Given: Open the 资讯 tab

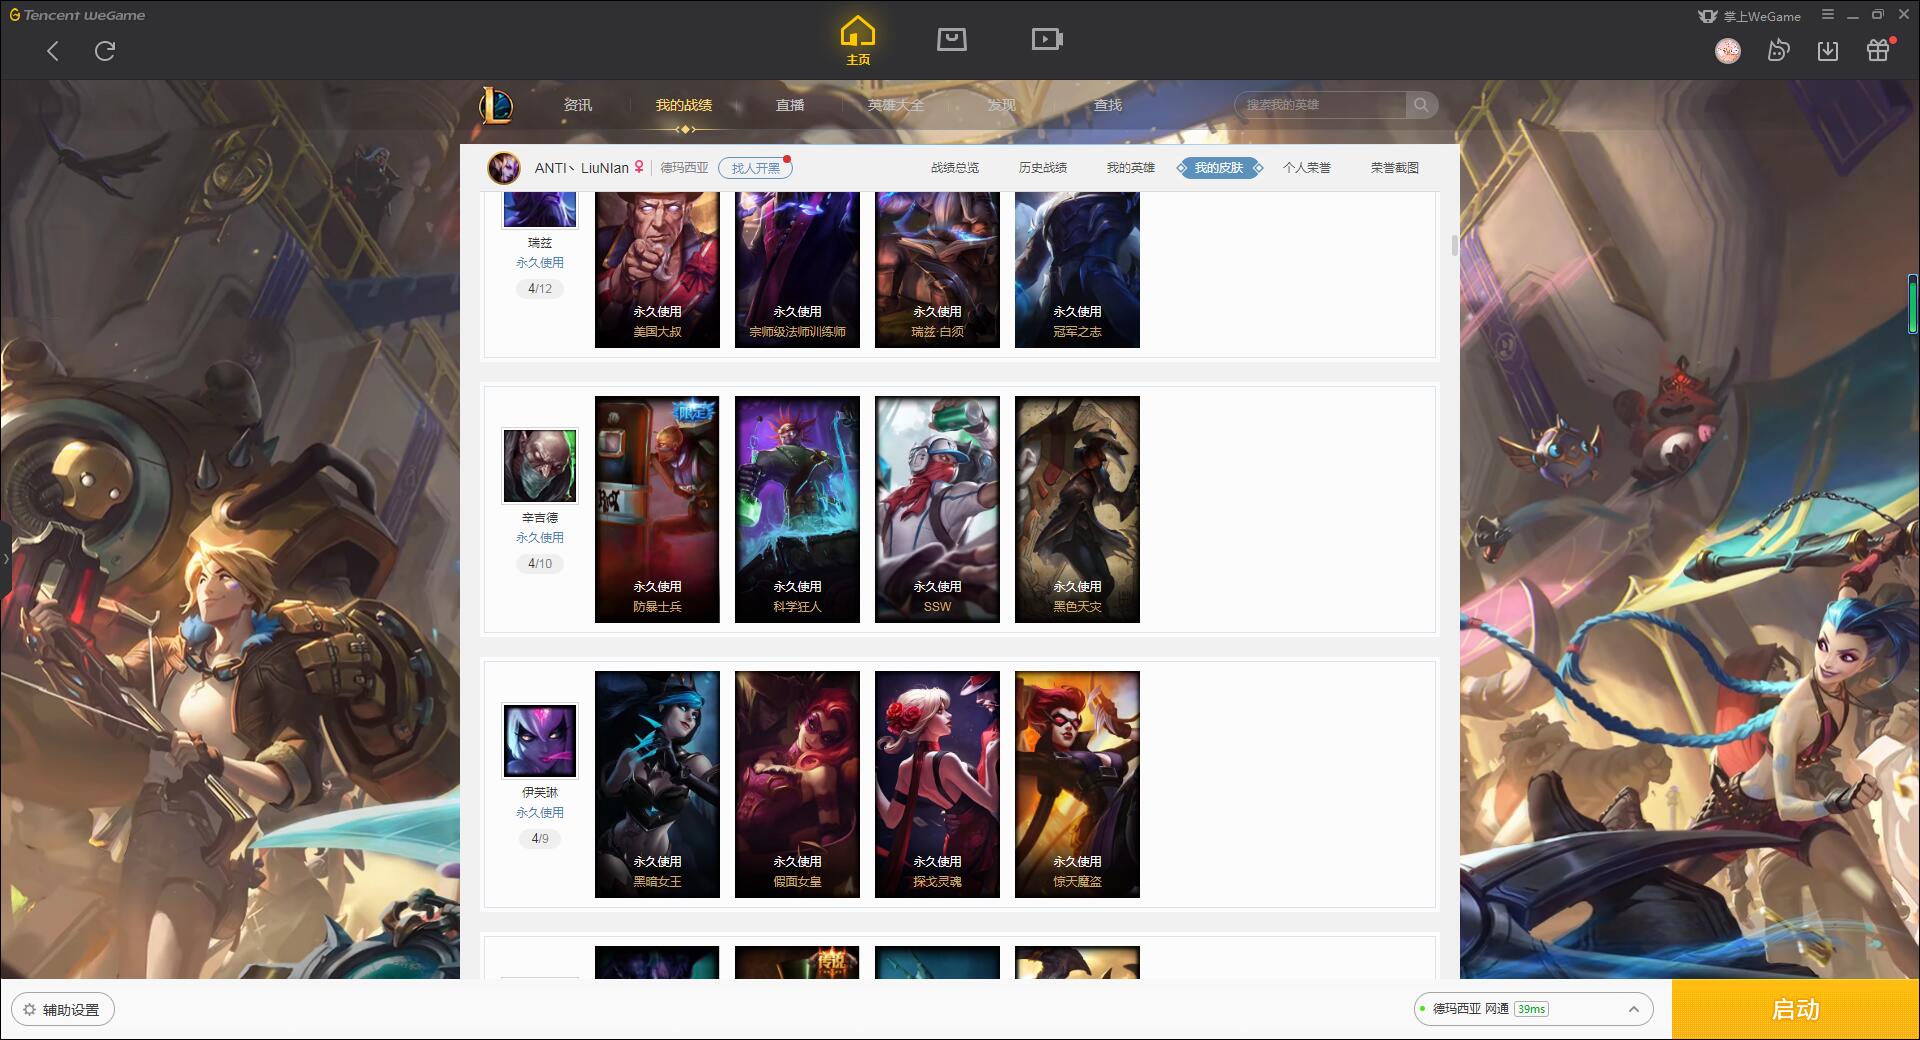Looking at the screenshot, I should pos(578,105).
